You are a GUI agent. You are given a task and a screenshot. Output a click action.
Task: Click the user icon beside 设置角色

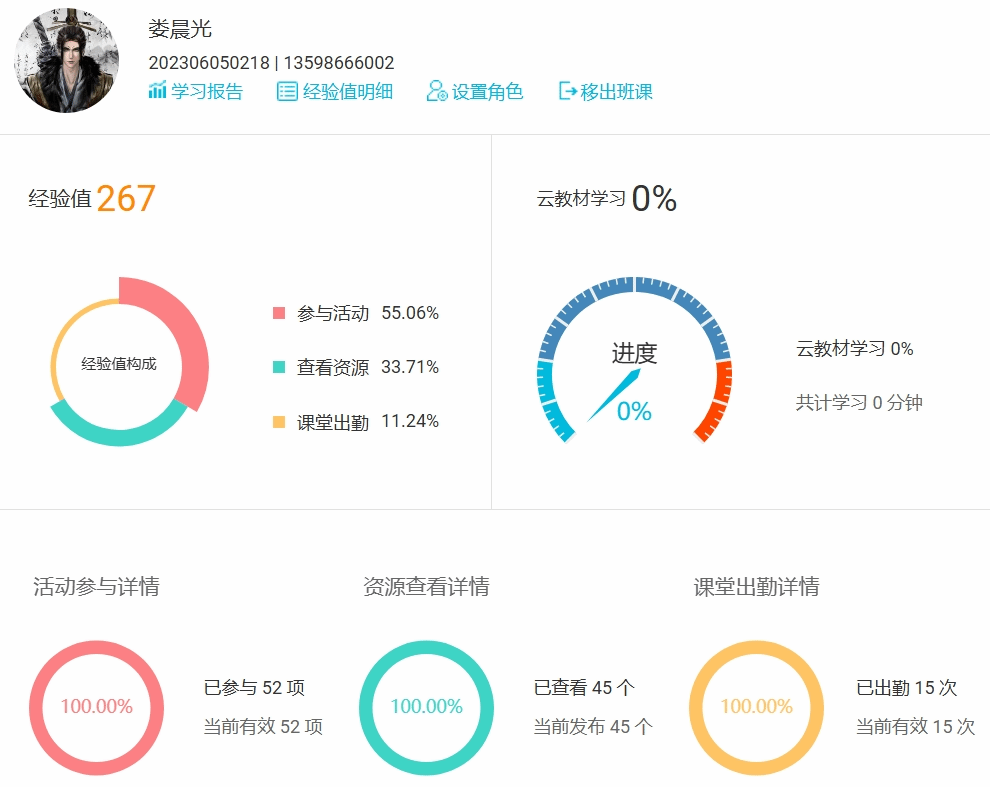point(436,92)
